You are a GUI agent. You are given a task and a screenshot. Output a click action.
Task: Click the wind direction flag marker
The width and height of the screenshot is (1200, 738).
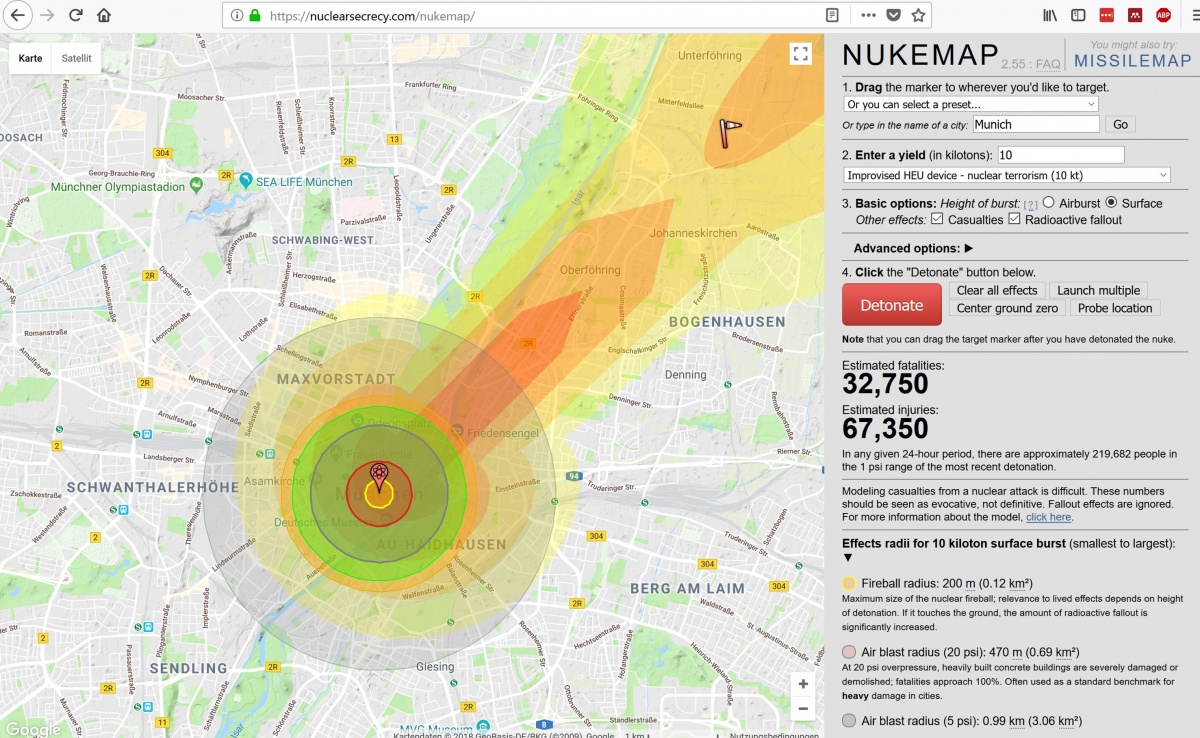coord(732,131)
